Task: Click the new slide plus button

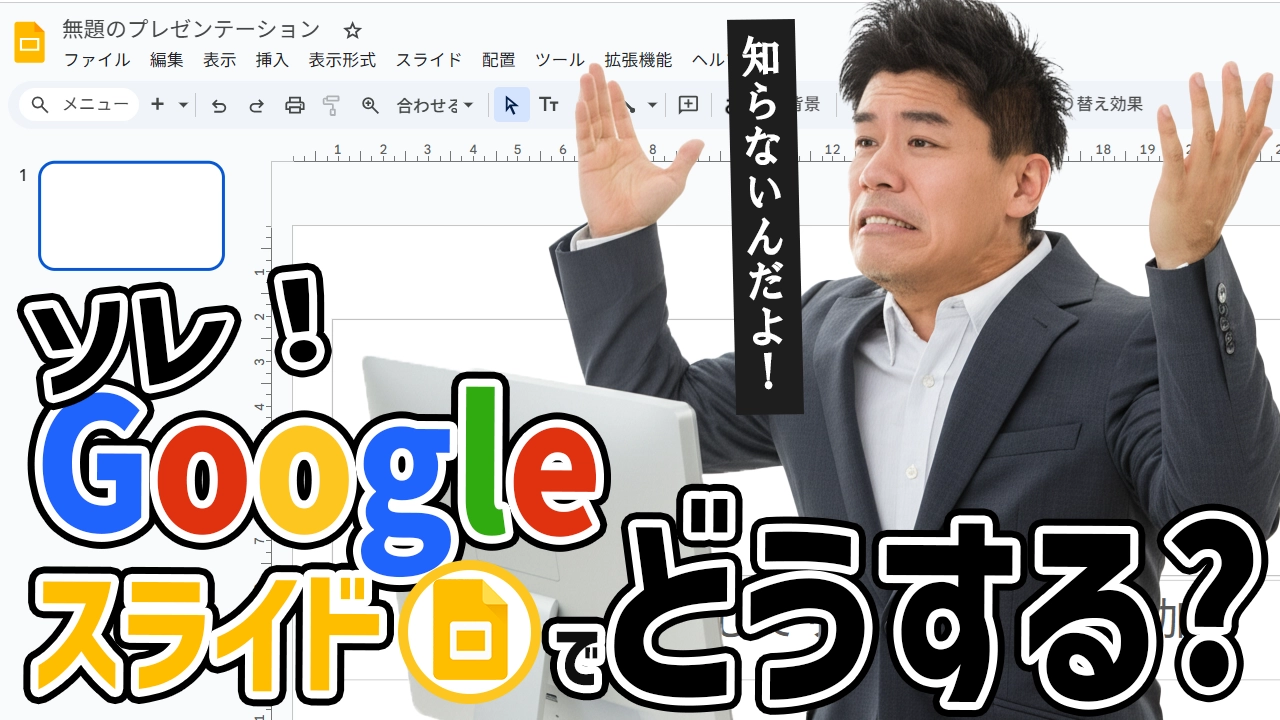Action: [x=157, y=104]
